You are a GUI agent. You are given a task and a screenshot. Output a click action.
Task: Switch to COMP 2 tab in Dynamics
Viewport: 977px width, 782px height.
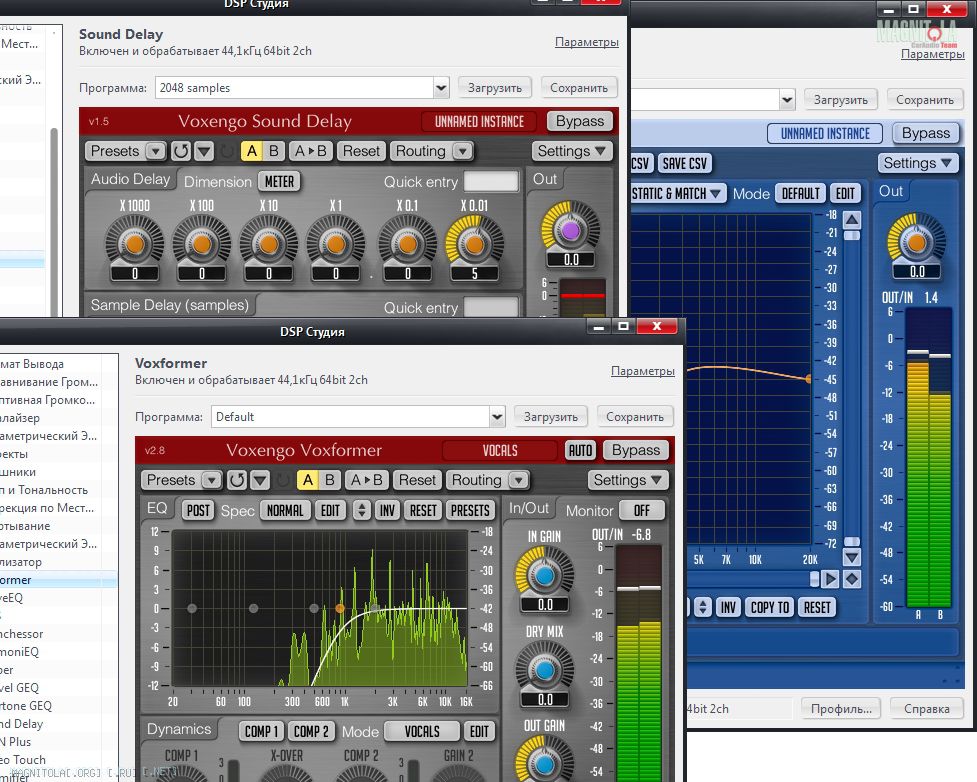pyautogui.click(x=311, y=732)
